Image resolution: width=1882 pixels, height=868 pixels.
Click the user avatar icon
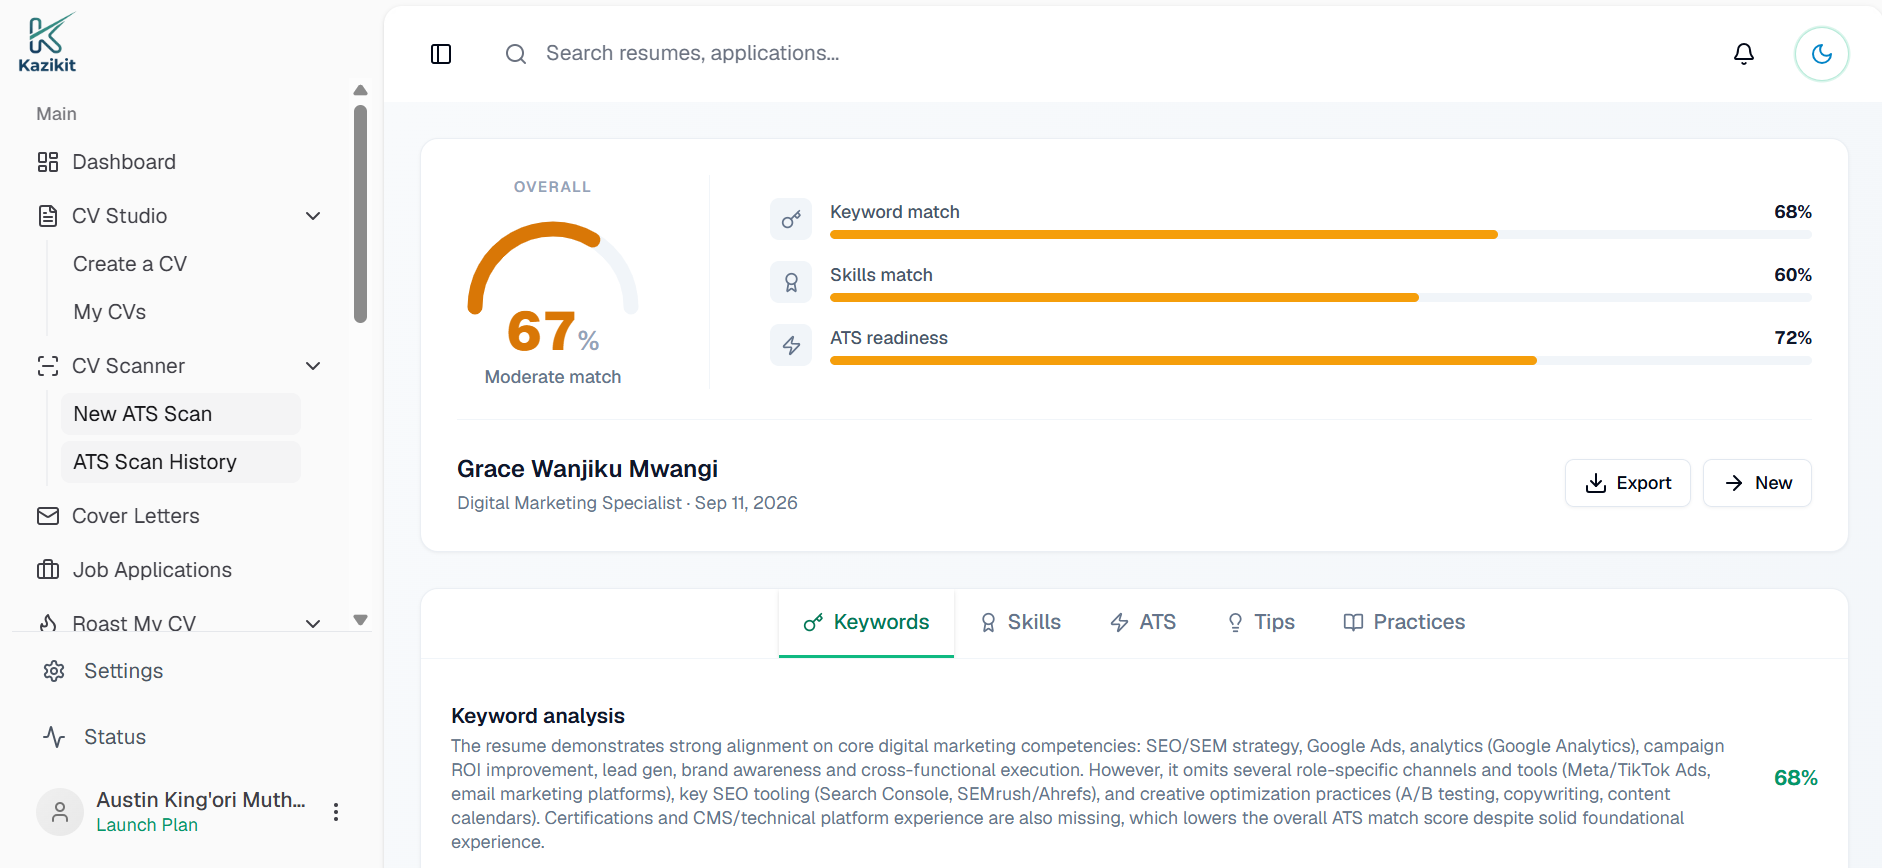point(60,812)
